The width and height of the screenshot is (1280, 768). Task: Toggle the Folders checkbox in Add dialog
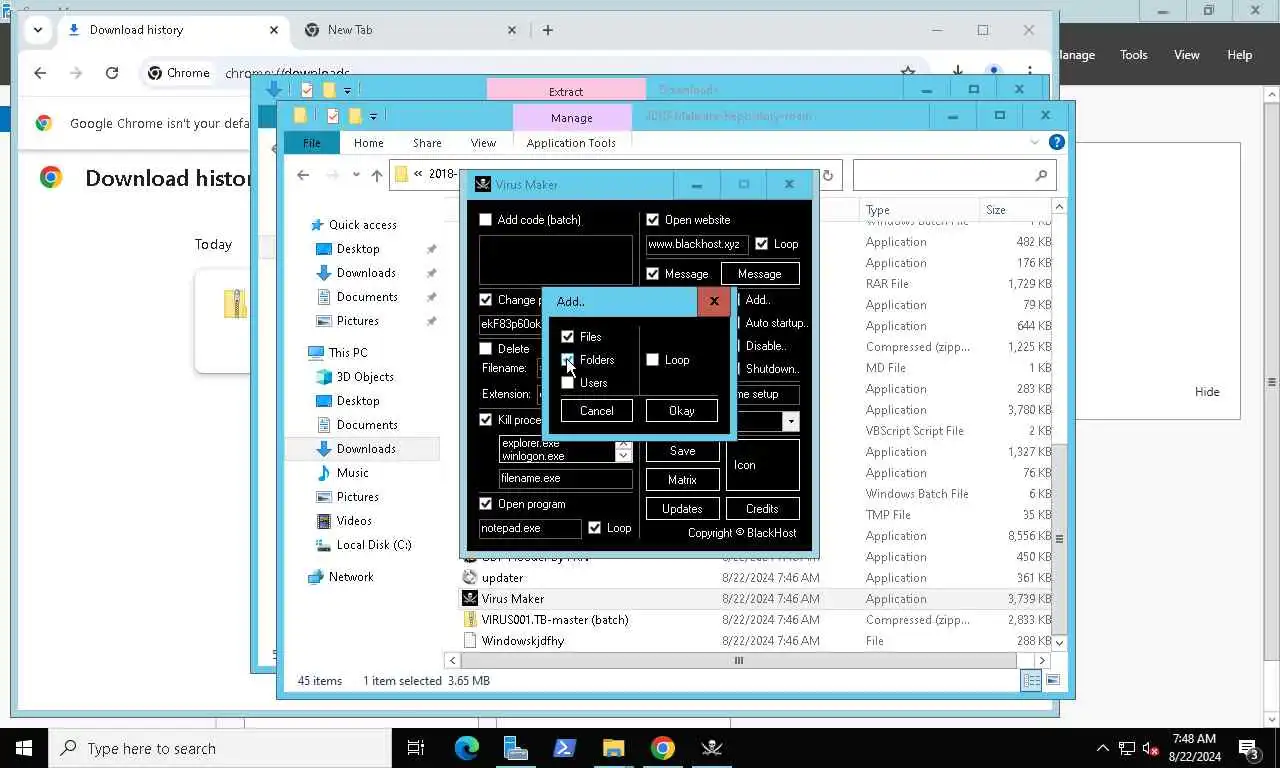(567, 360)
